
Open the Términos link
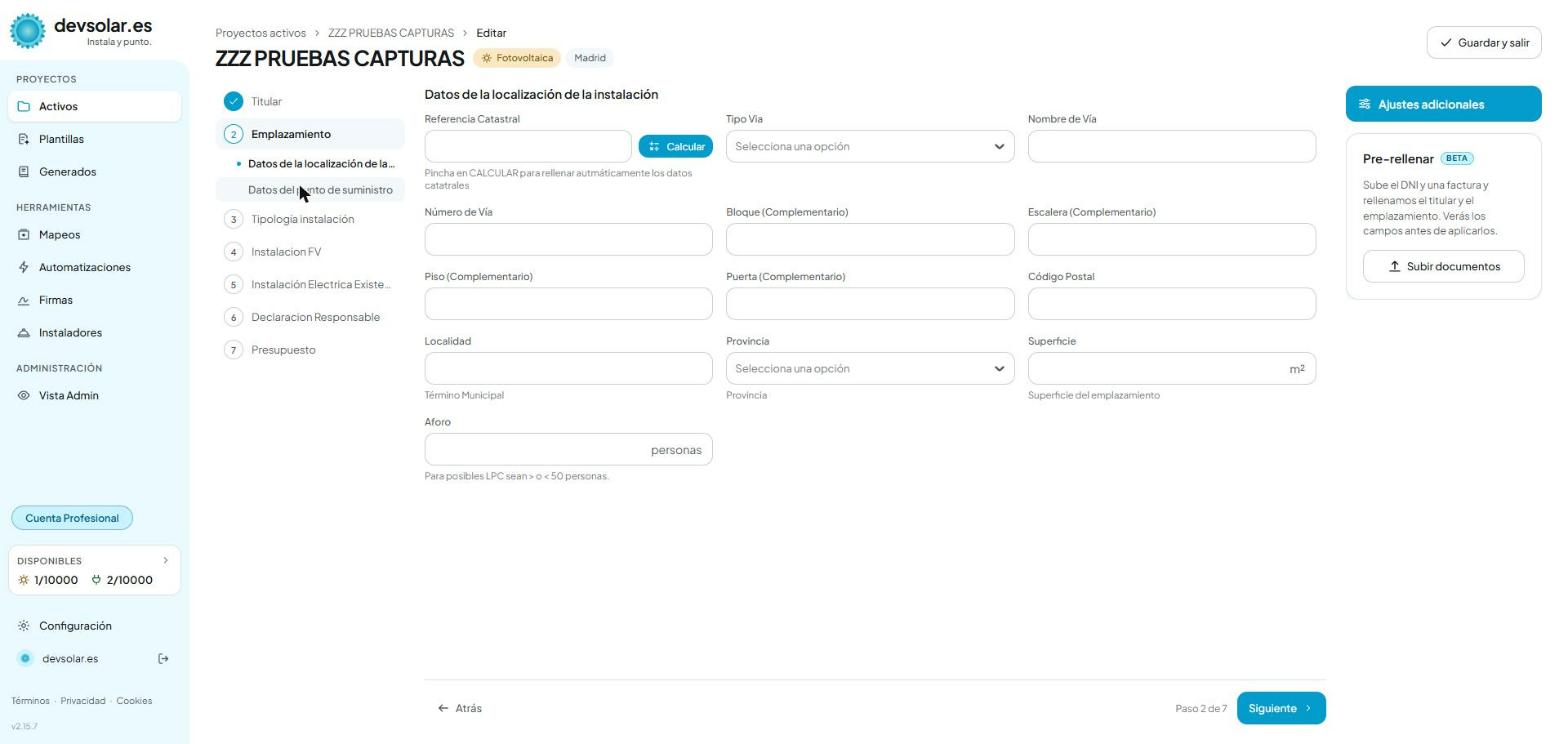(30, 701)
